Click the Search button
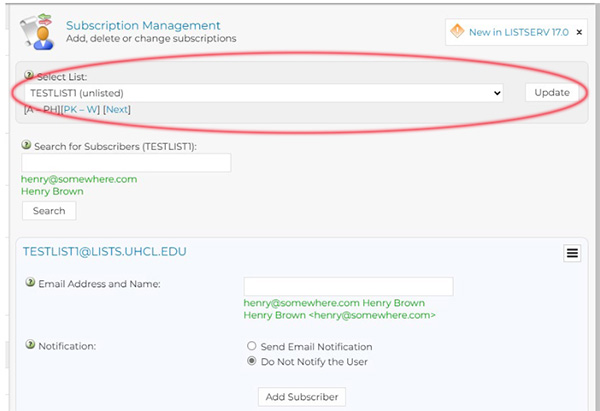 coord(49,211)
